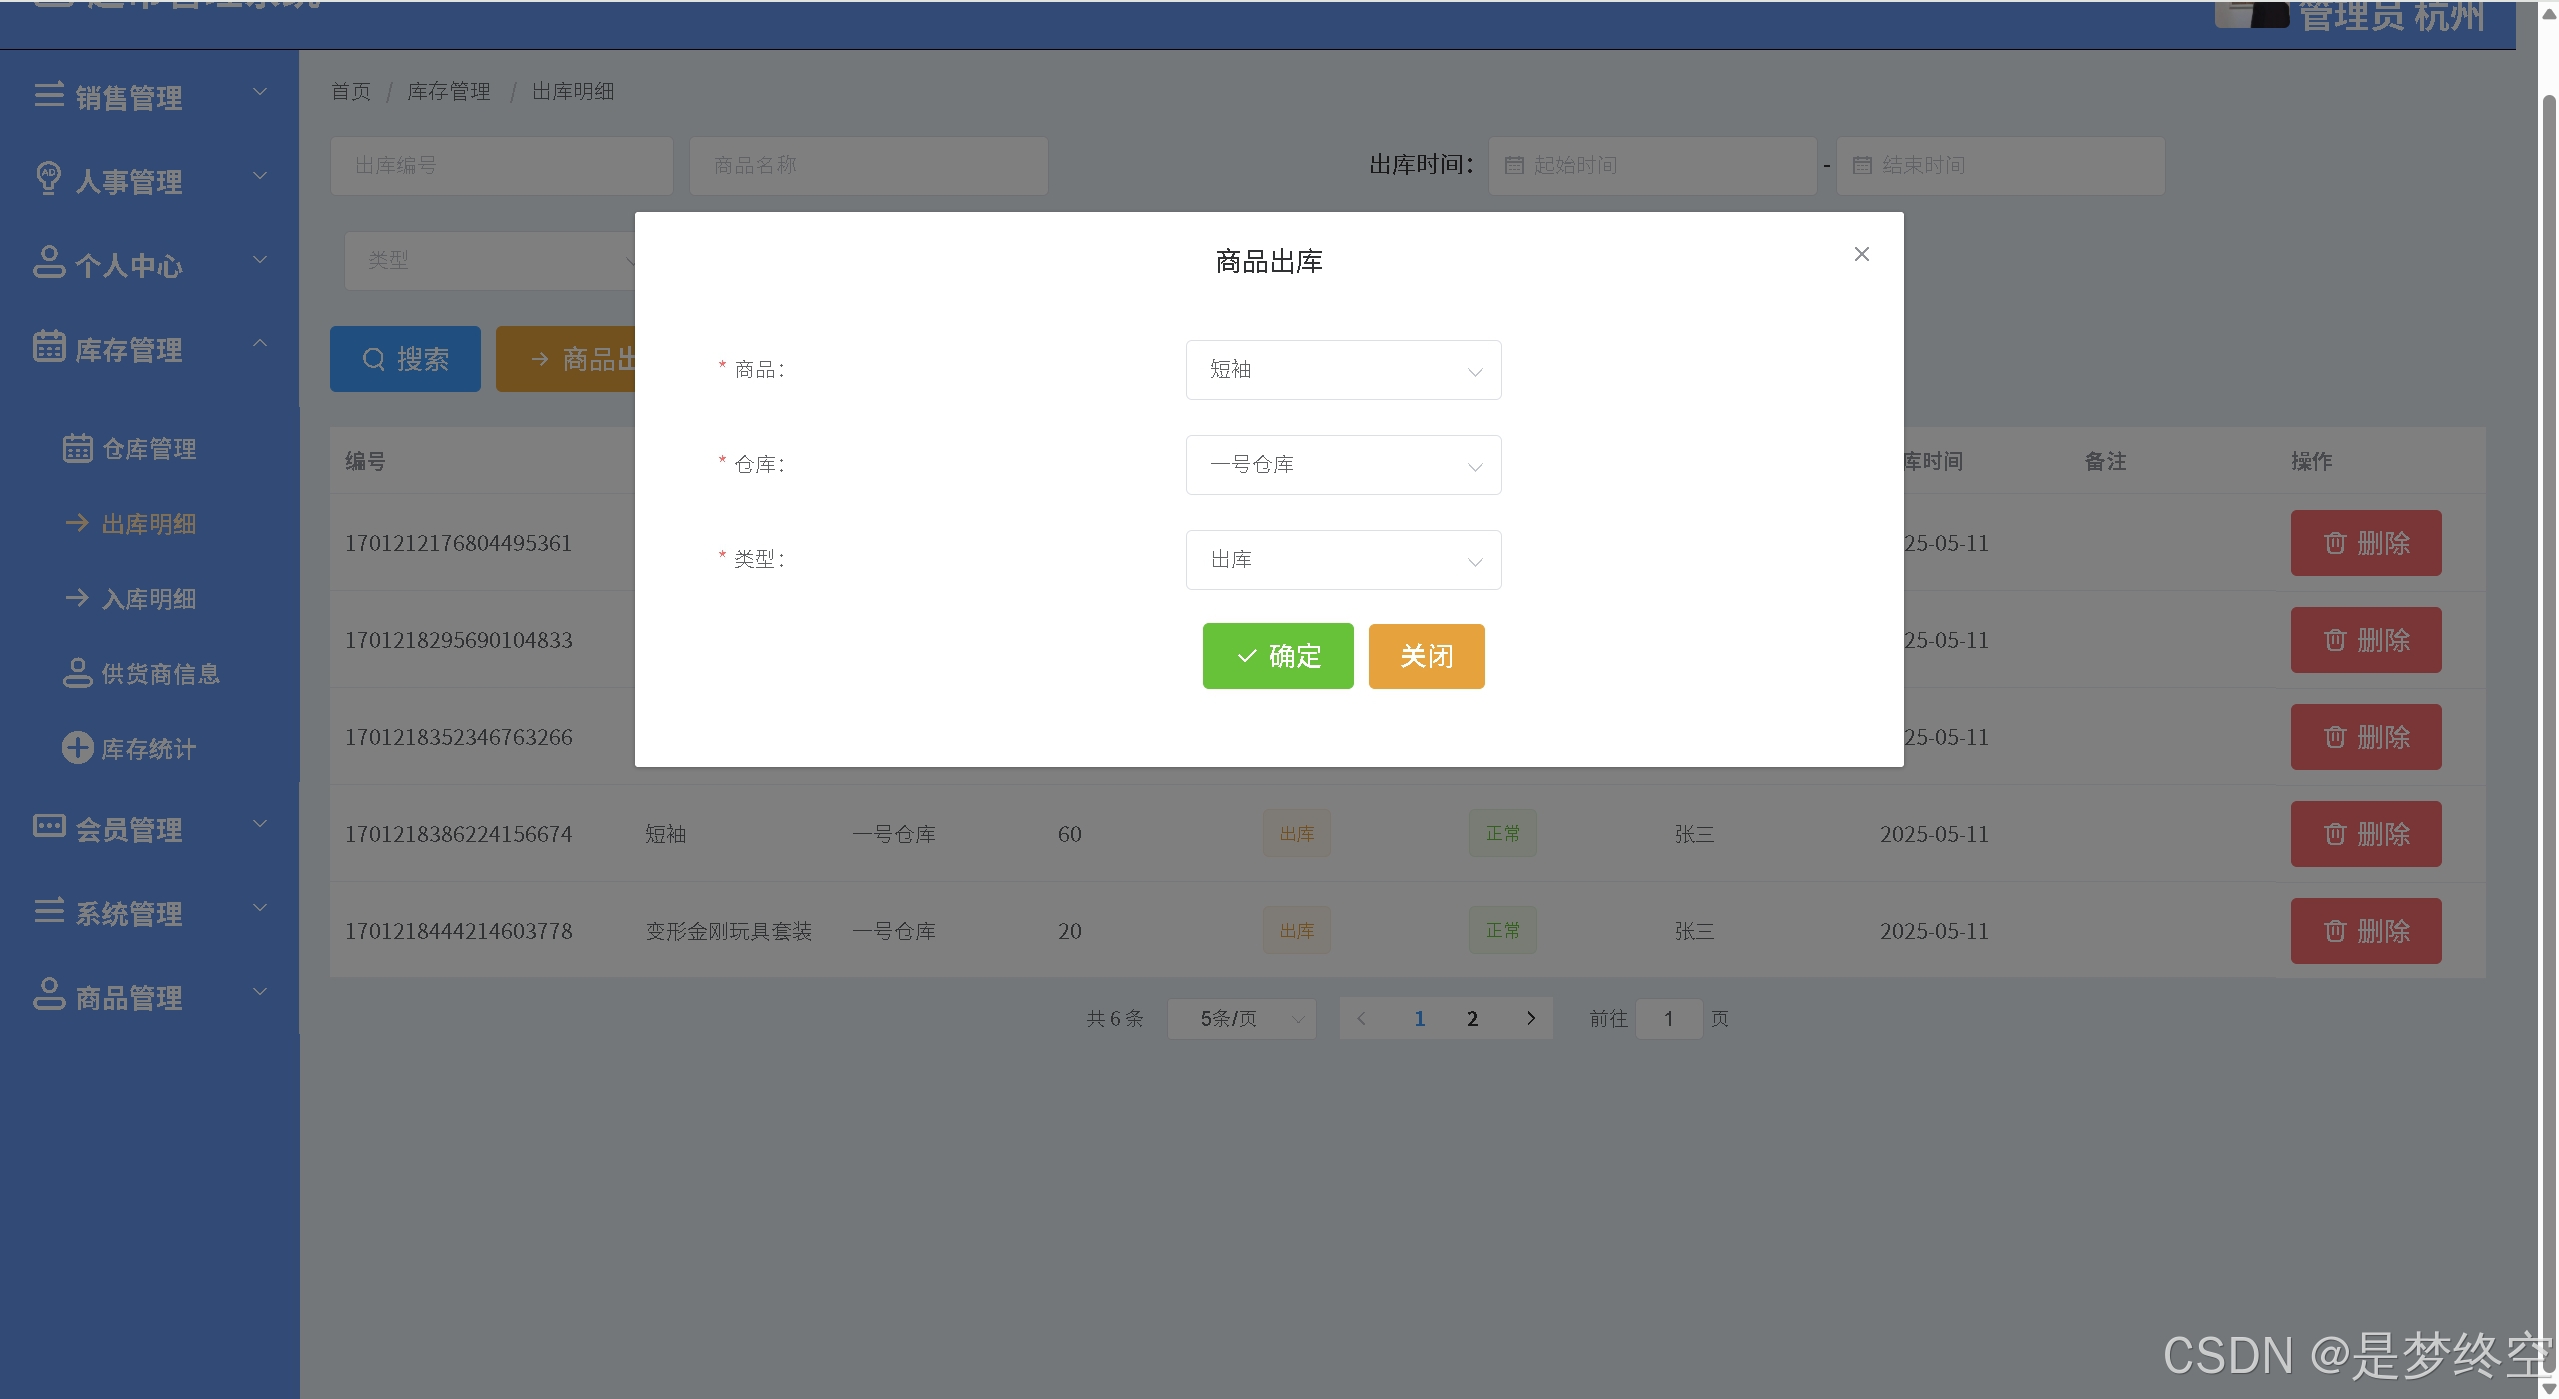Open the 类型 dropdown showing 出库
Viewport: 2559px width, 1399px height.
coord(1343,560)
